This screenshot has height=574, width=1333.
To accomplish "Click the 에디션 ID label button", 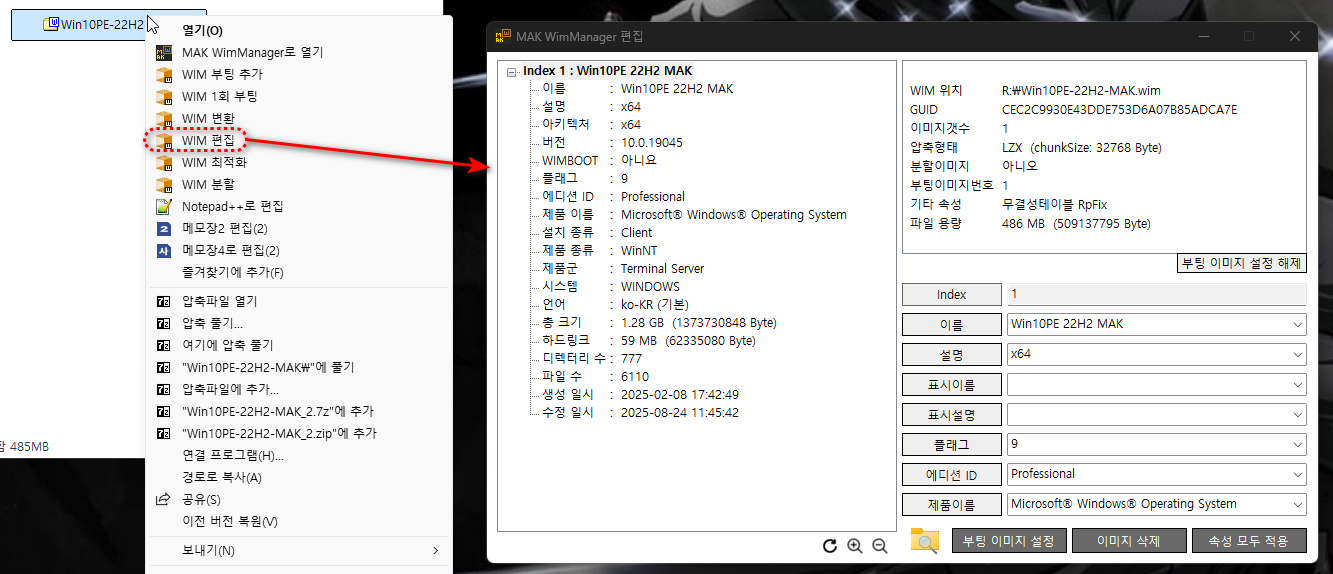I will (x=952, y=475).
